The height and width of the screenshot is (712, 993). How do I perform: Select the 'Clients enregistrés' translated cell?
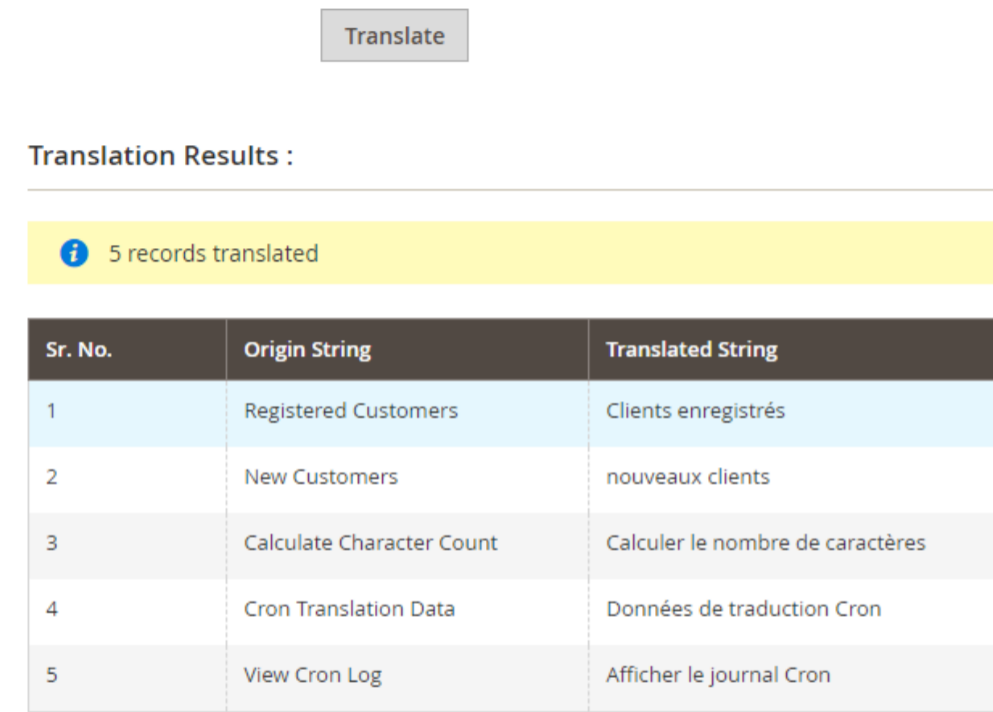695,411
